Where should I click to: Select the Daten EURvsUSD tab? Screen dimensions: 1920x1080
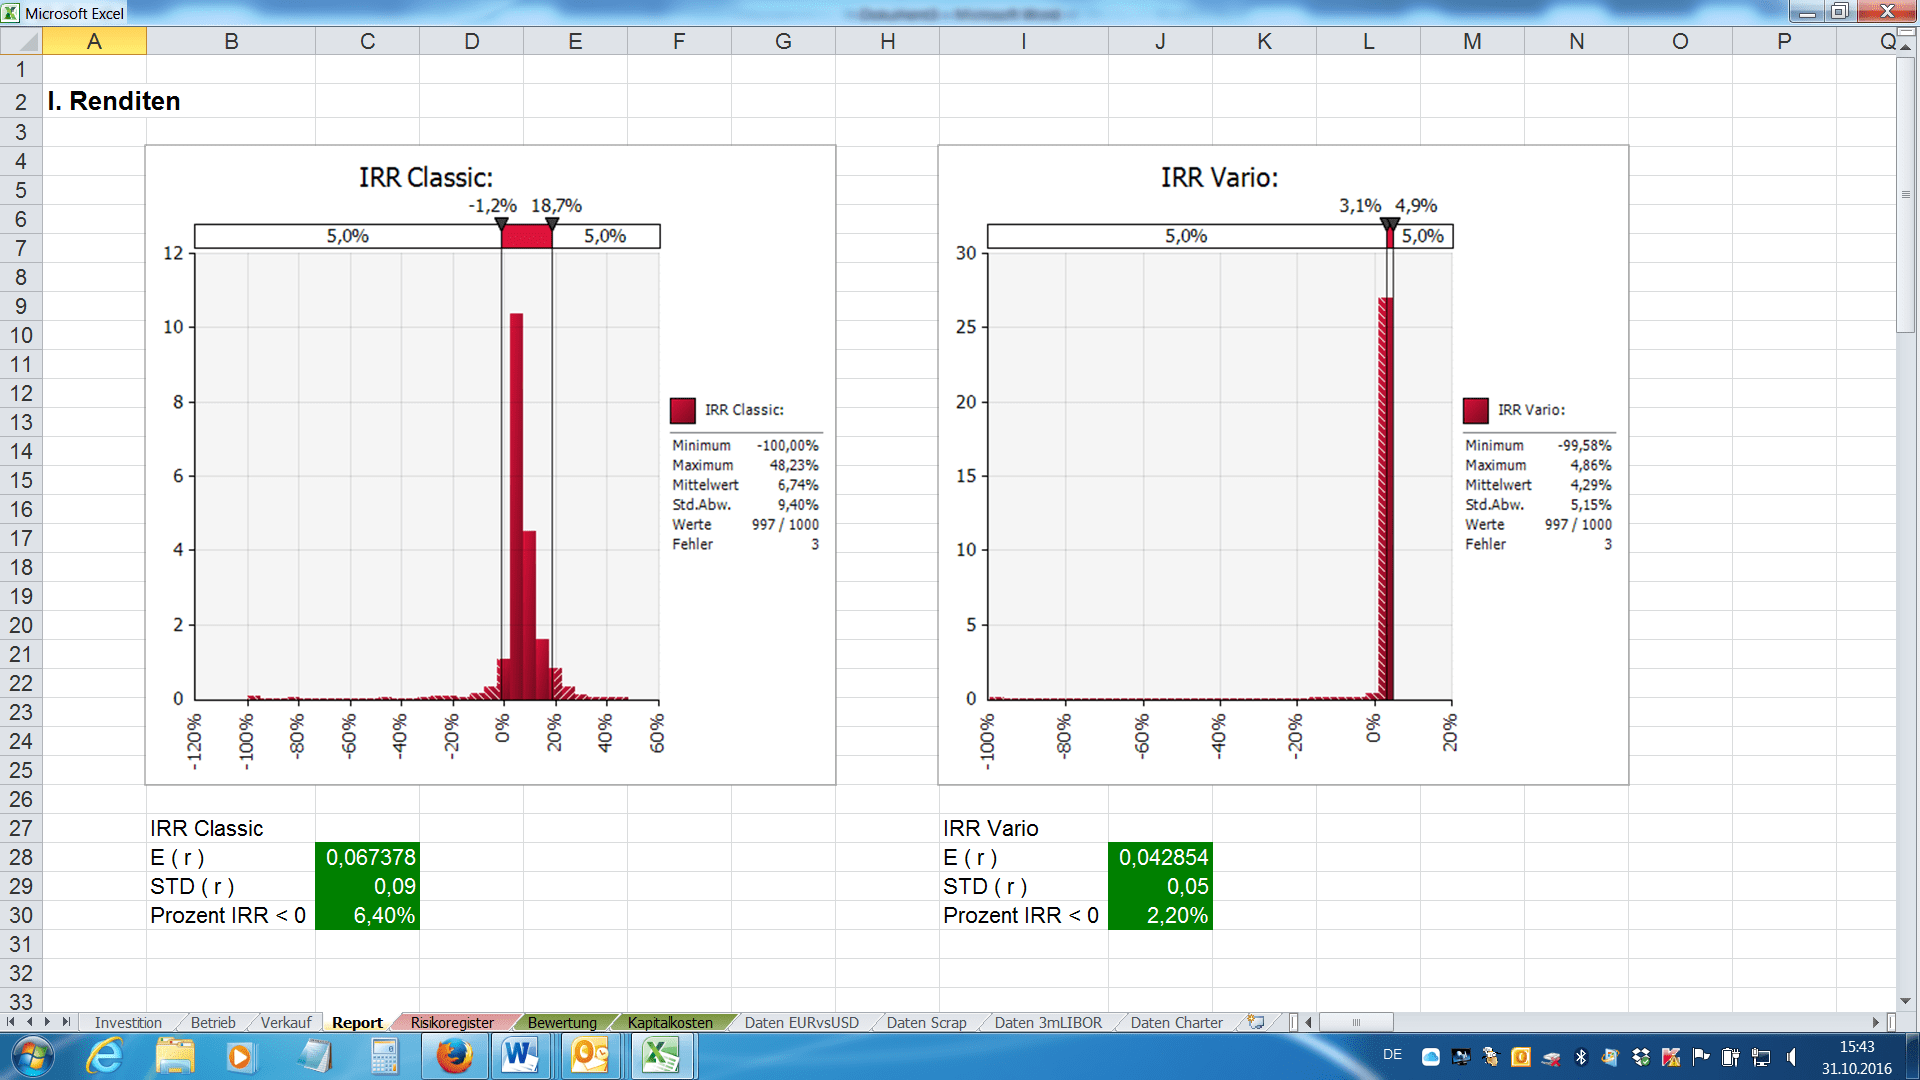[801, 1022]
